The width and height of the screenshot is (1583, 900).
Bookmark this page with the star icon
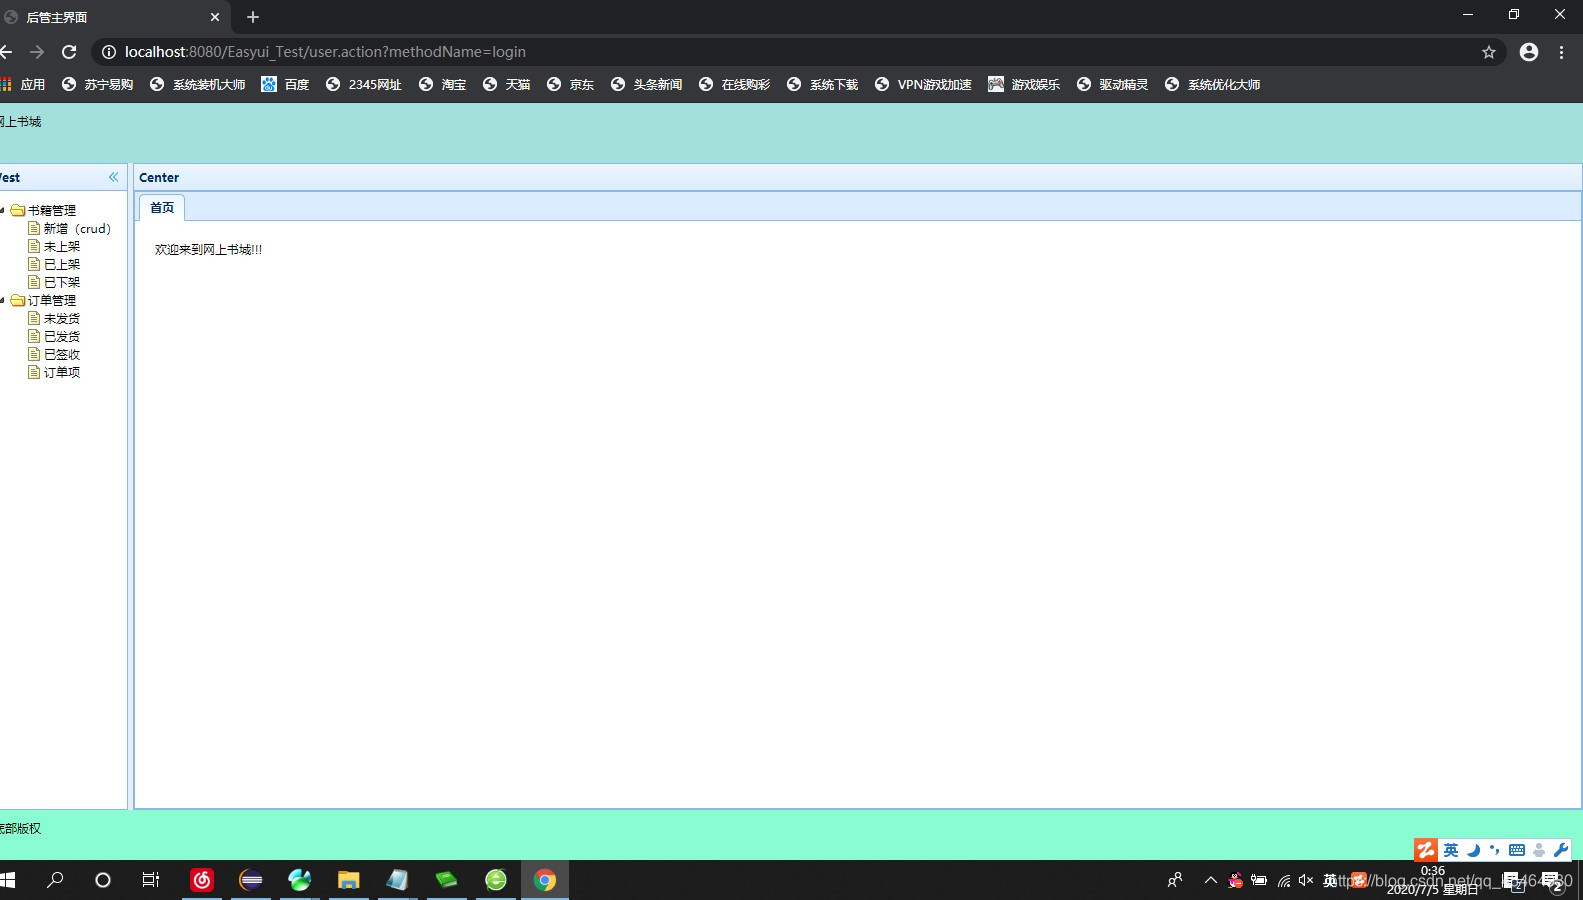pos(1489,52)
